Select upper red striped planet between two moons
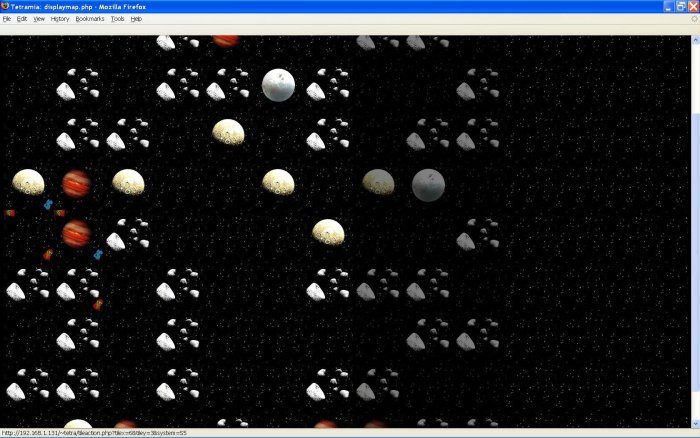This screenshot has height=438, width=700. tap(77, 183)
